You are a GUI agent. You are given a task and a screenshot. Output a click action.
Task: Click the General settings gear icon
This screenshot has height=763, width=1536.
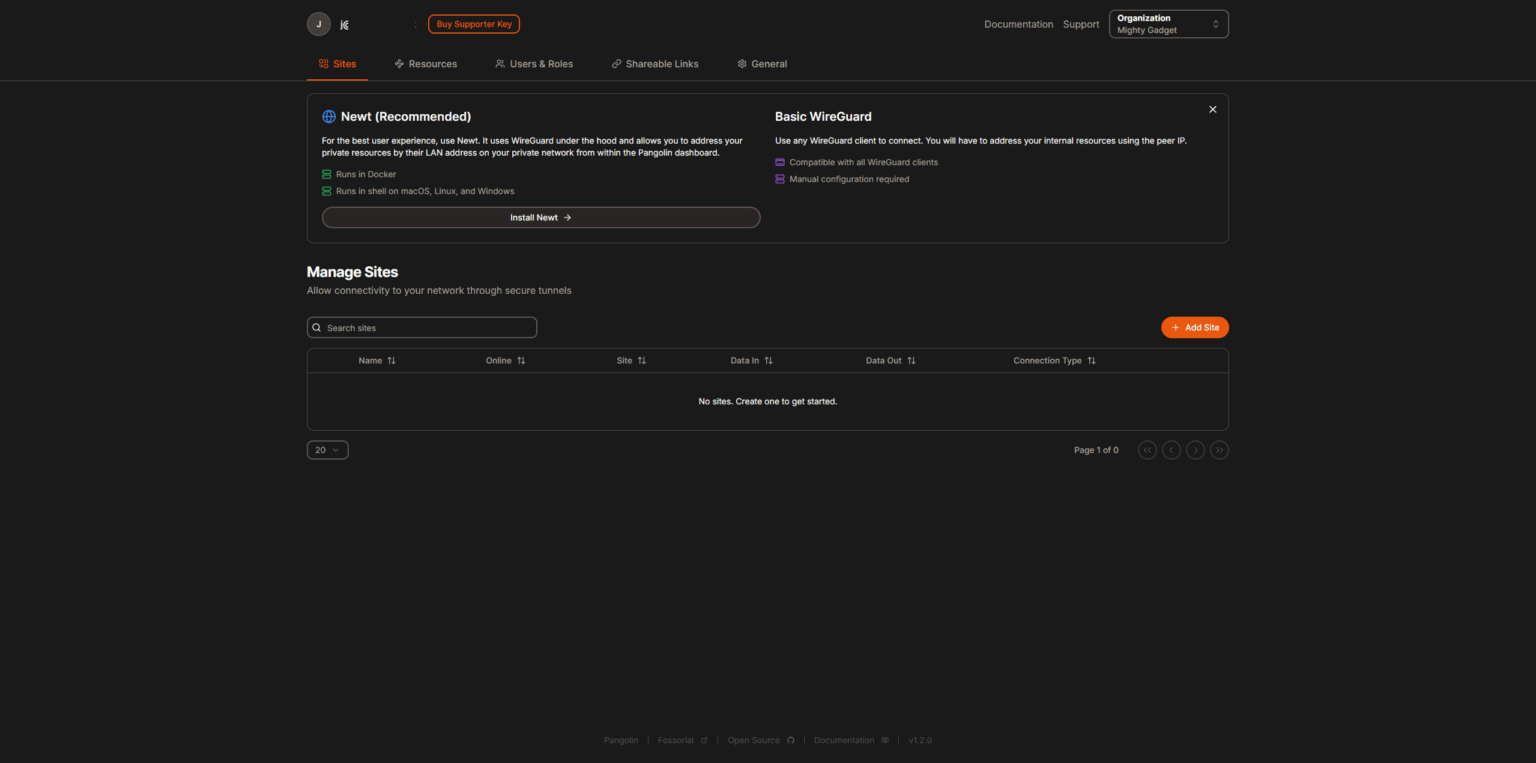pos(741,63)
